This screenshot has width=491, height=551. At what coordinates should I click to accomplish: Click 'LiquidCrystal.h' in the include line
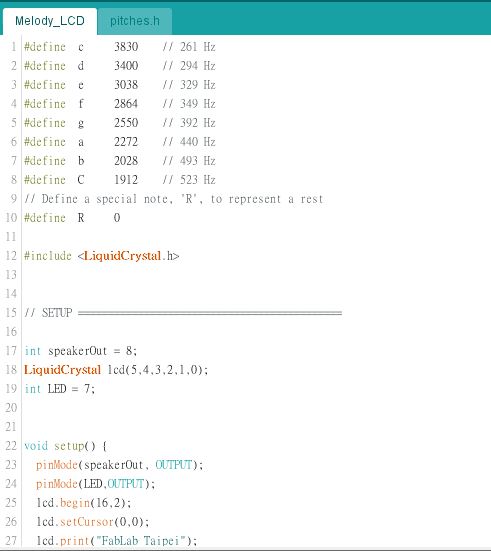pos(129,256)
